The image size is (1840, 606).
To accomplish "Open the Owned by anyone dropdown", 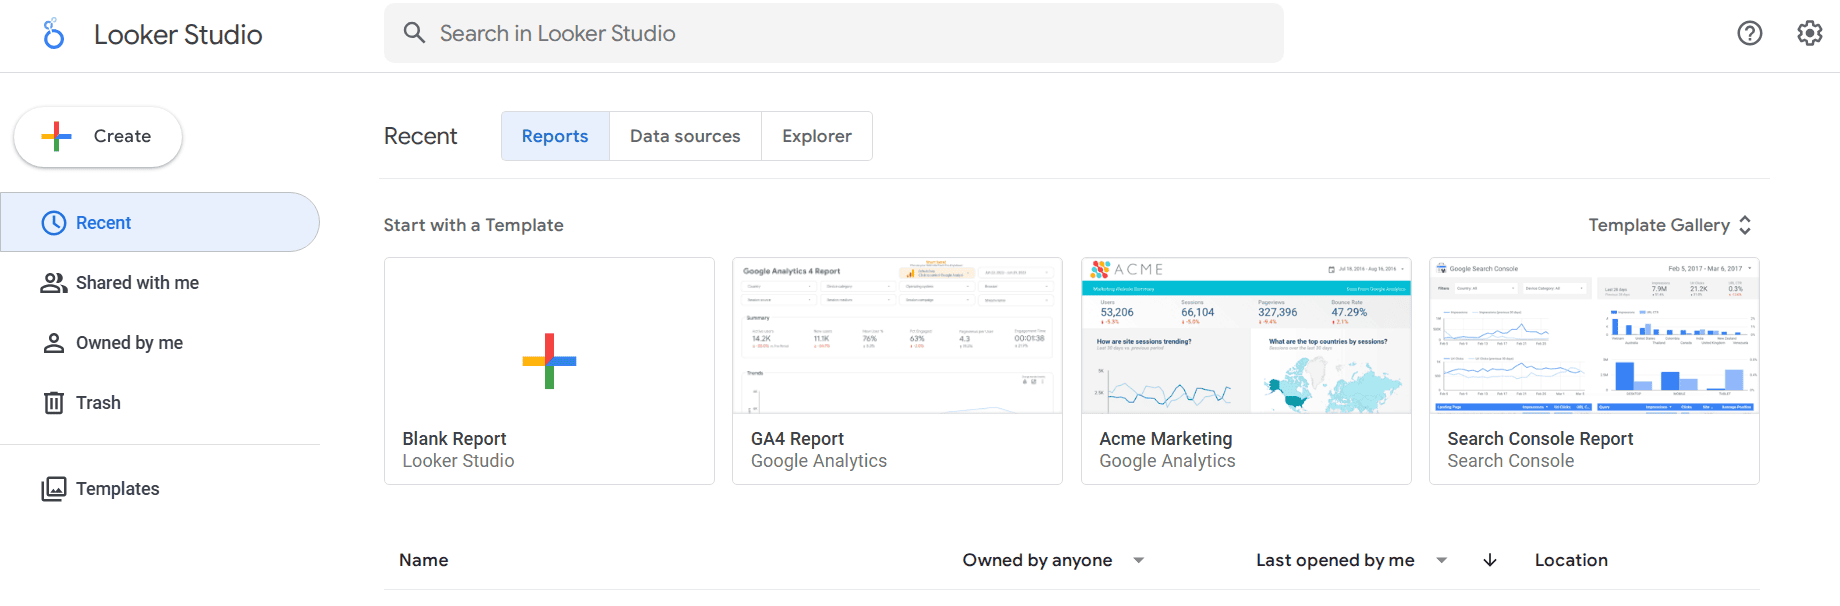I will [1053, 560].
